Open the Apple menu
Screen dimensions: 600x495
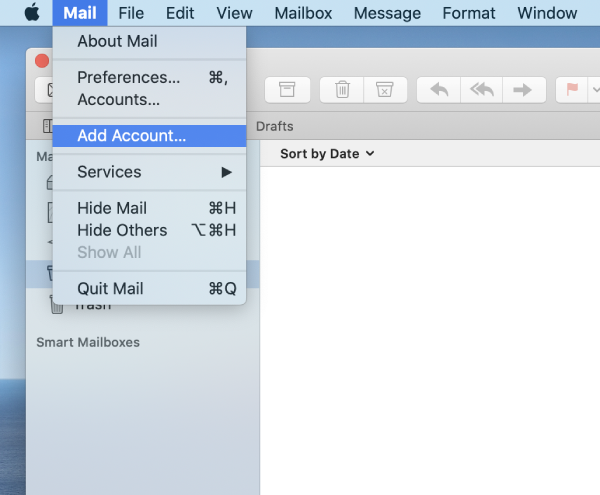pos(31,13)
